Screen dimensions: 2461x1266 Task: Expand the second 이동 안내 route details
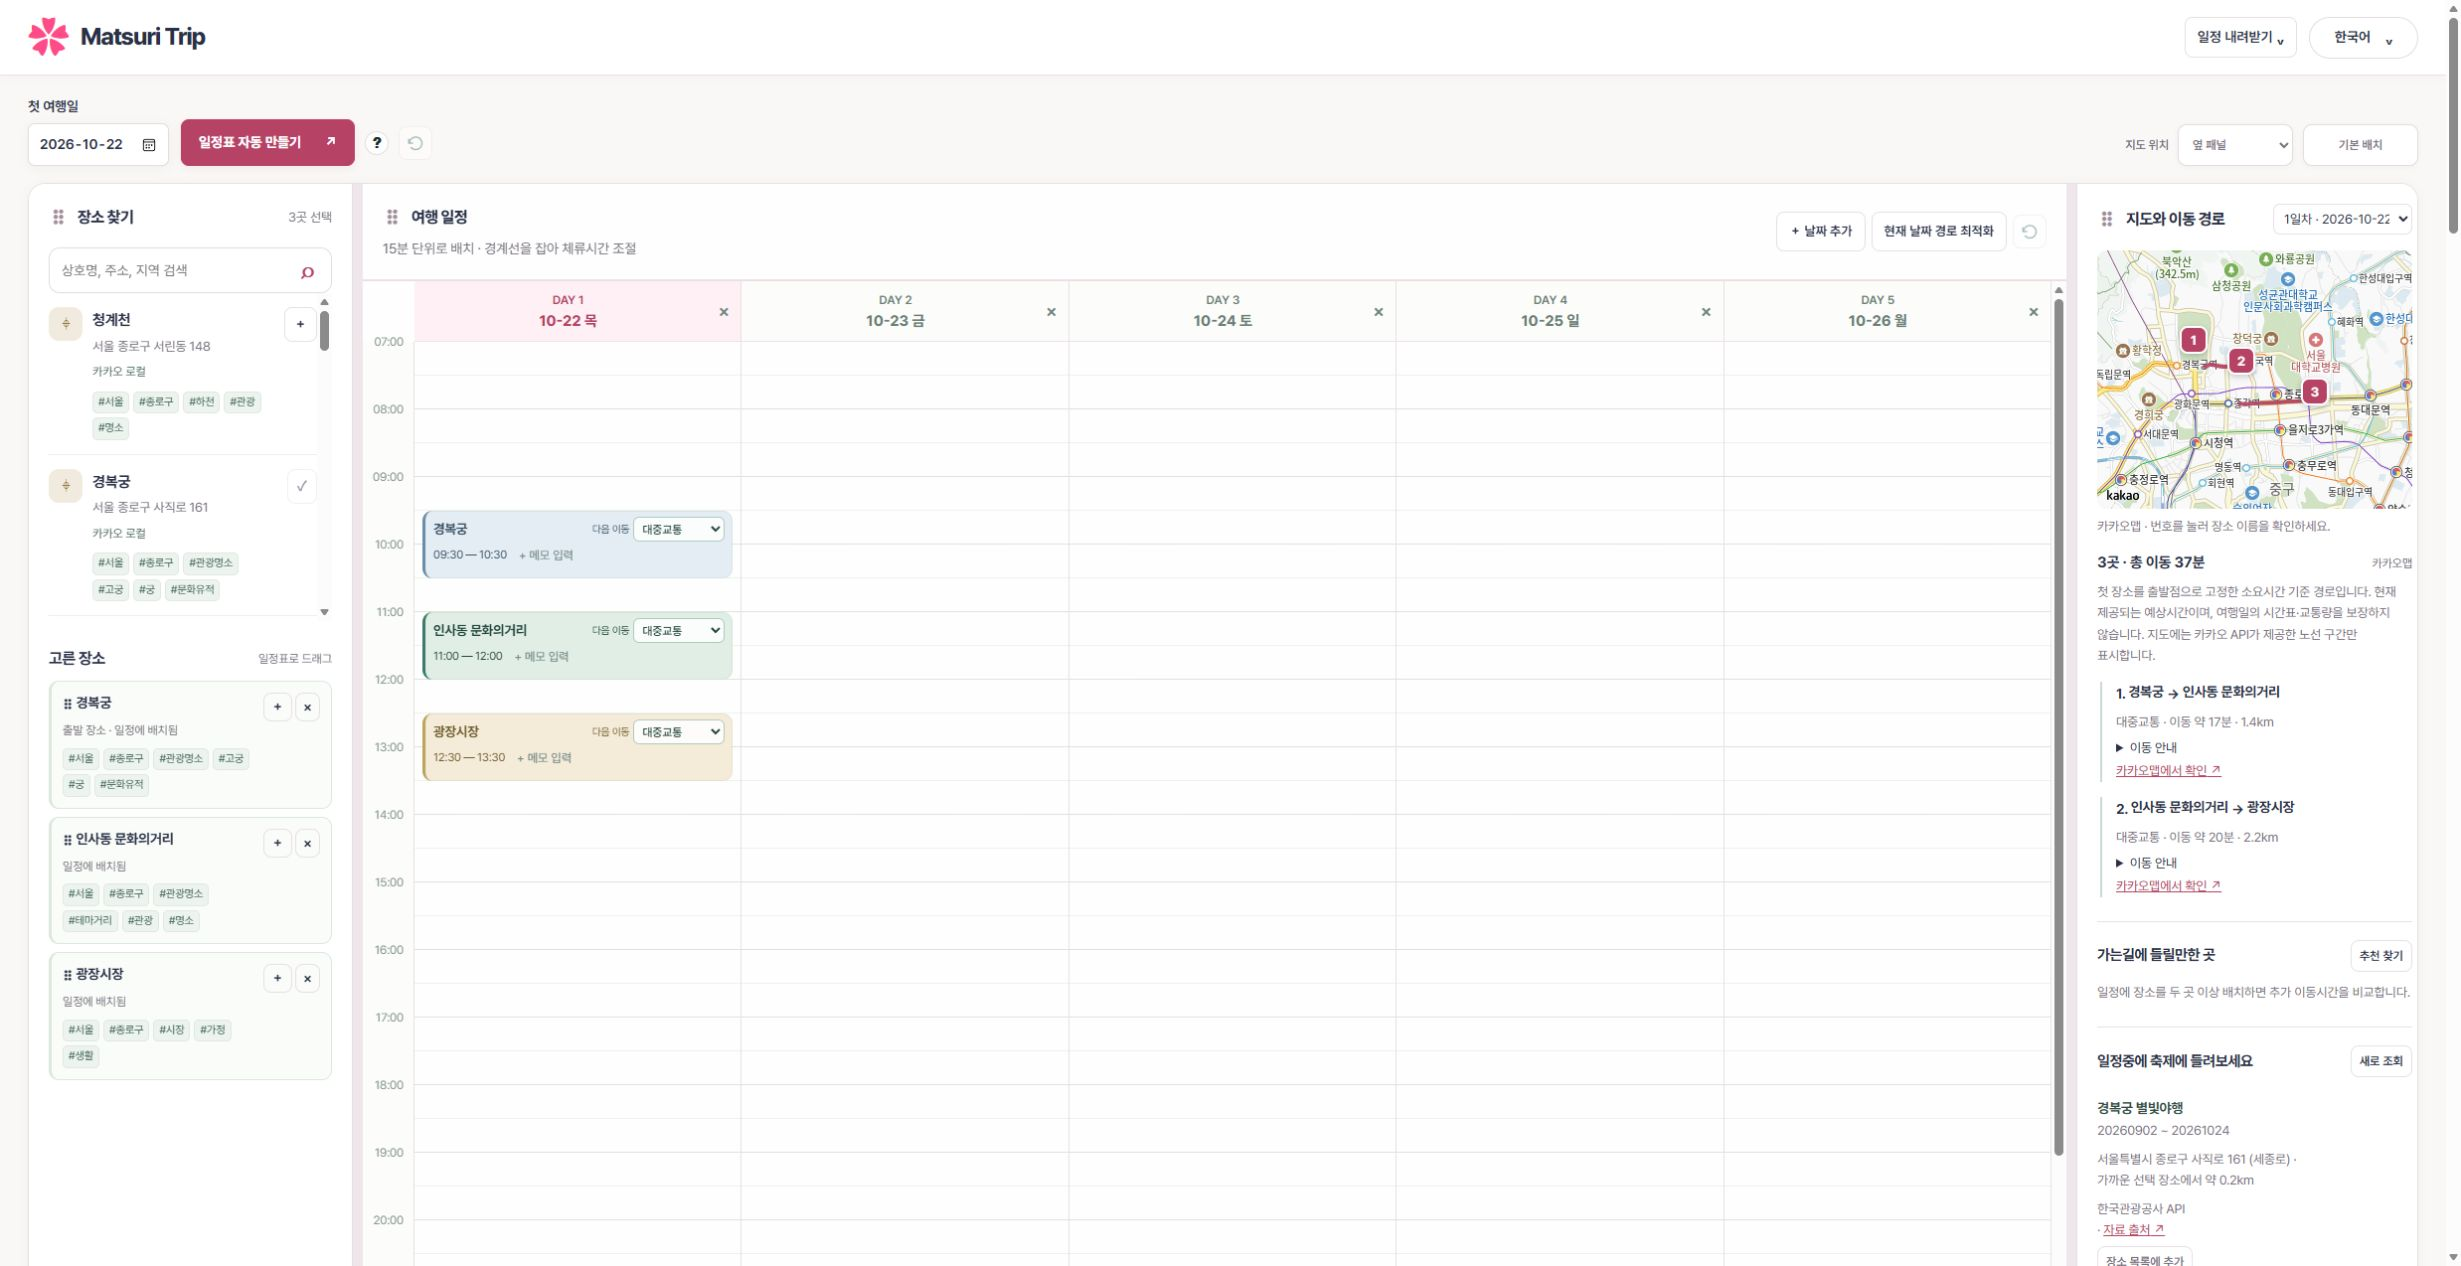[2146, 863]
